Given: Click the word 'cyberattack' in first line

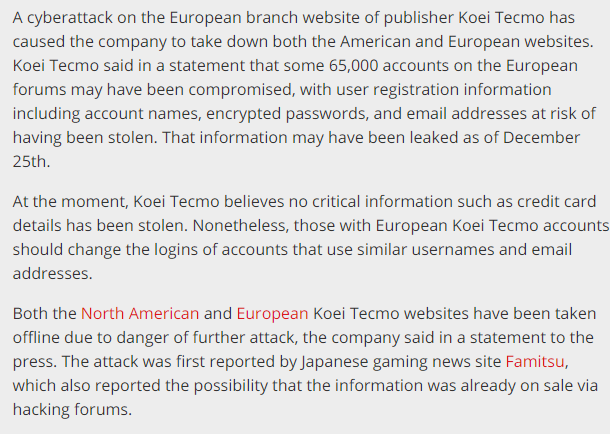Looking at the screenshot, I should point(70,18).
